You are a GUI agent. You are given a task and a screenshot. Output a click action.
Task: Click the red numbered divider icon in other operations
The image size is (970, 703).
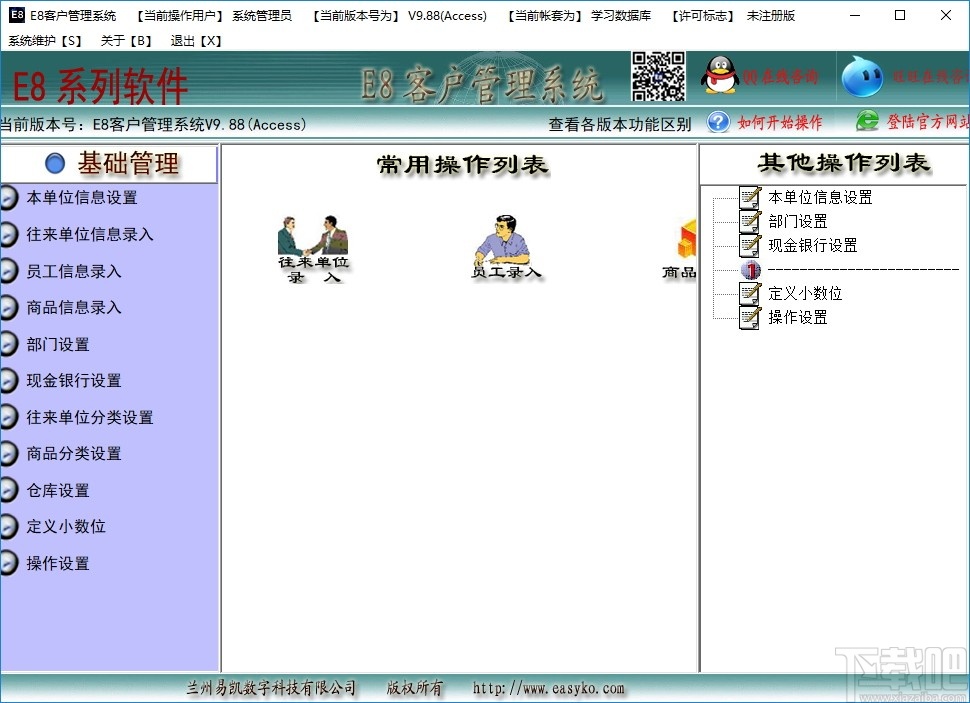pos(751,270)
